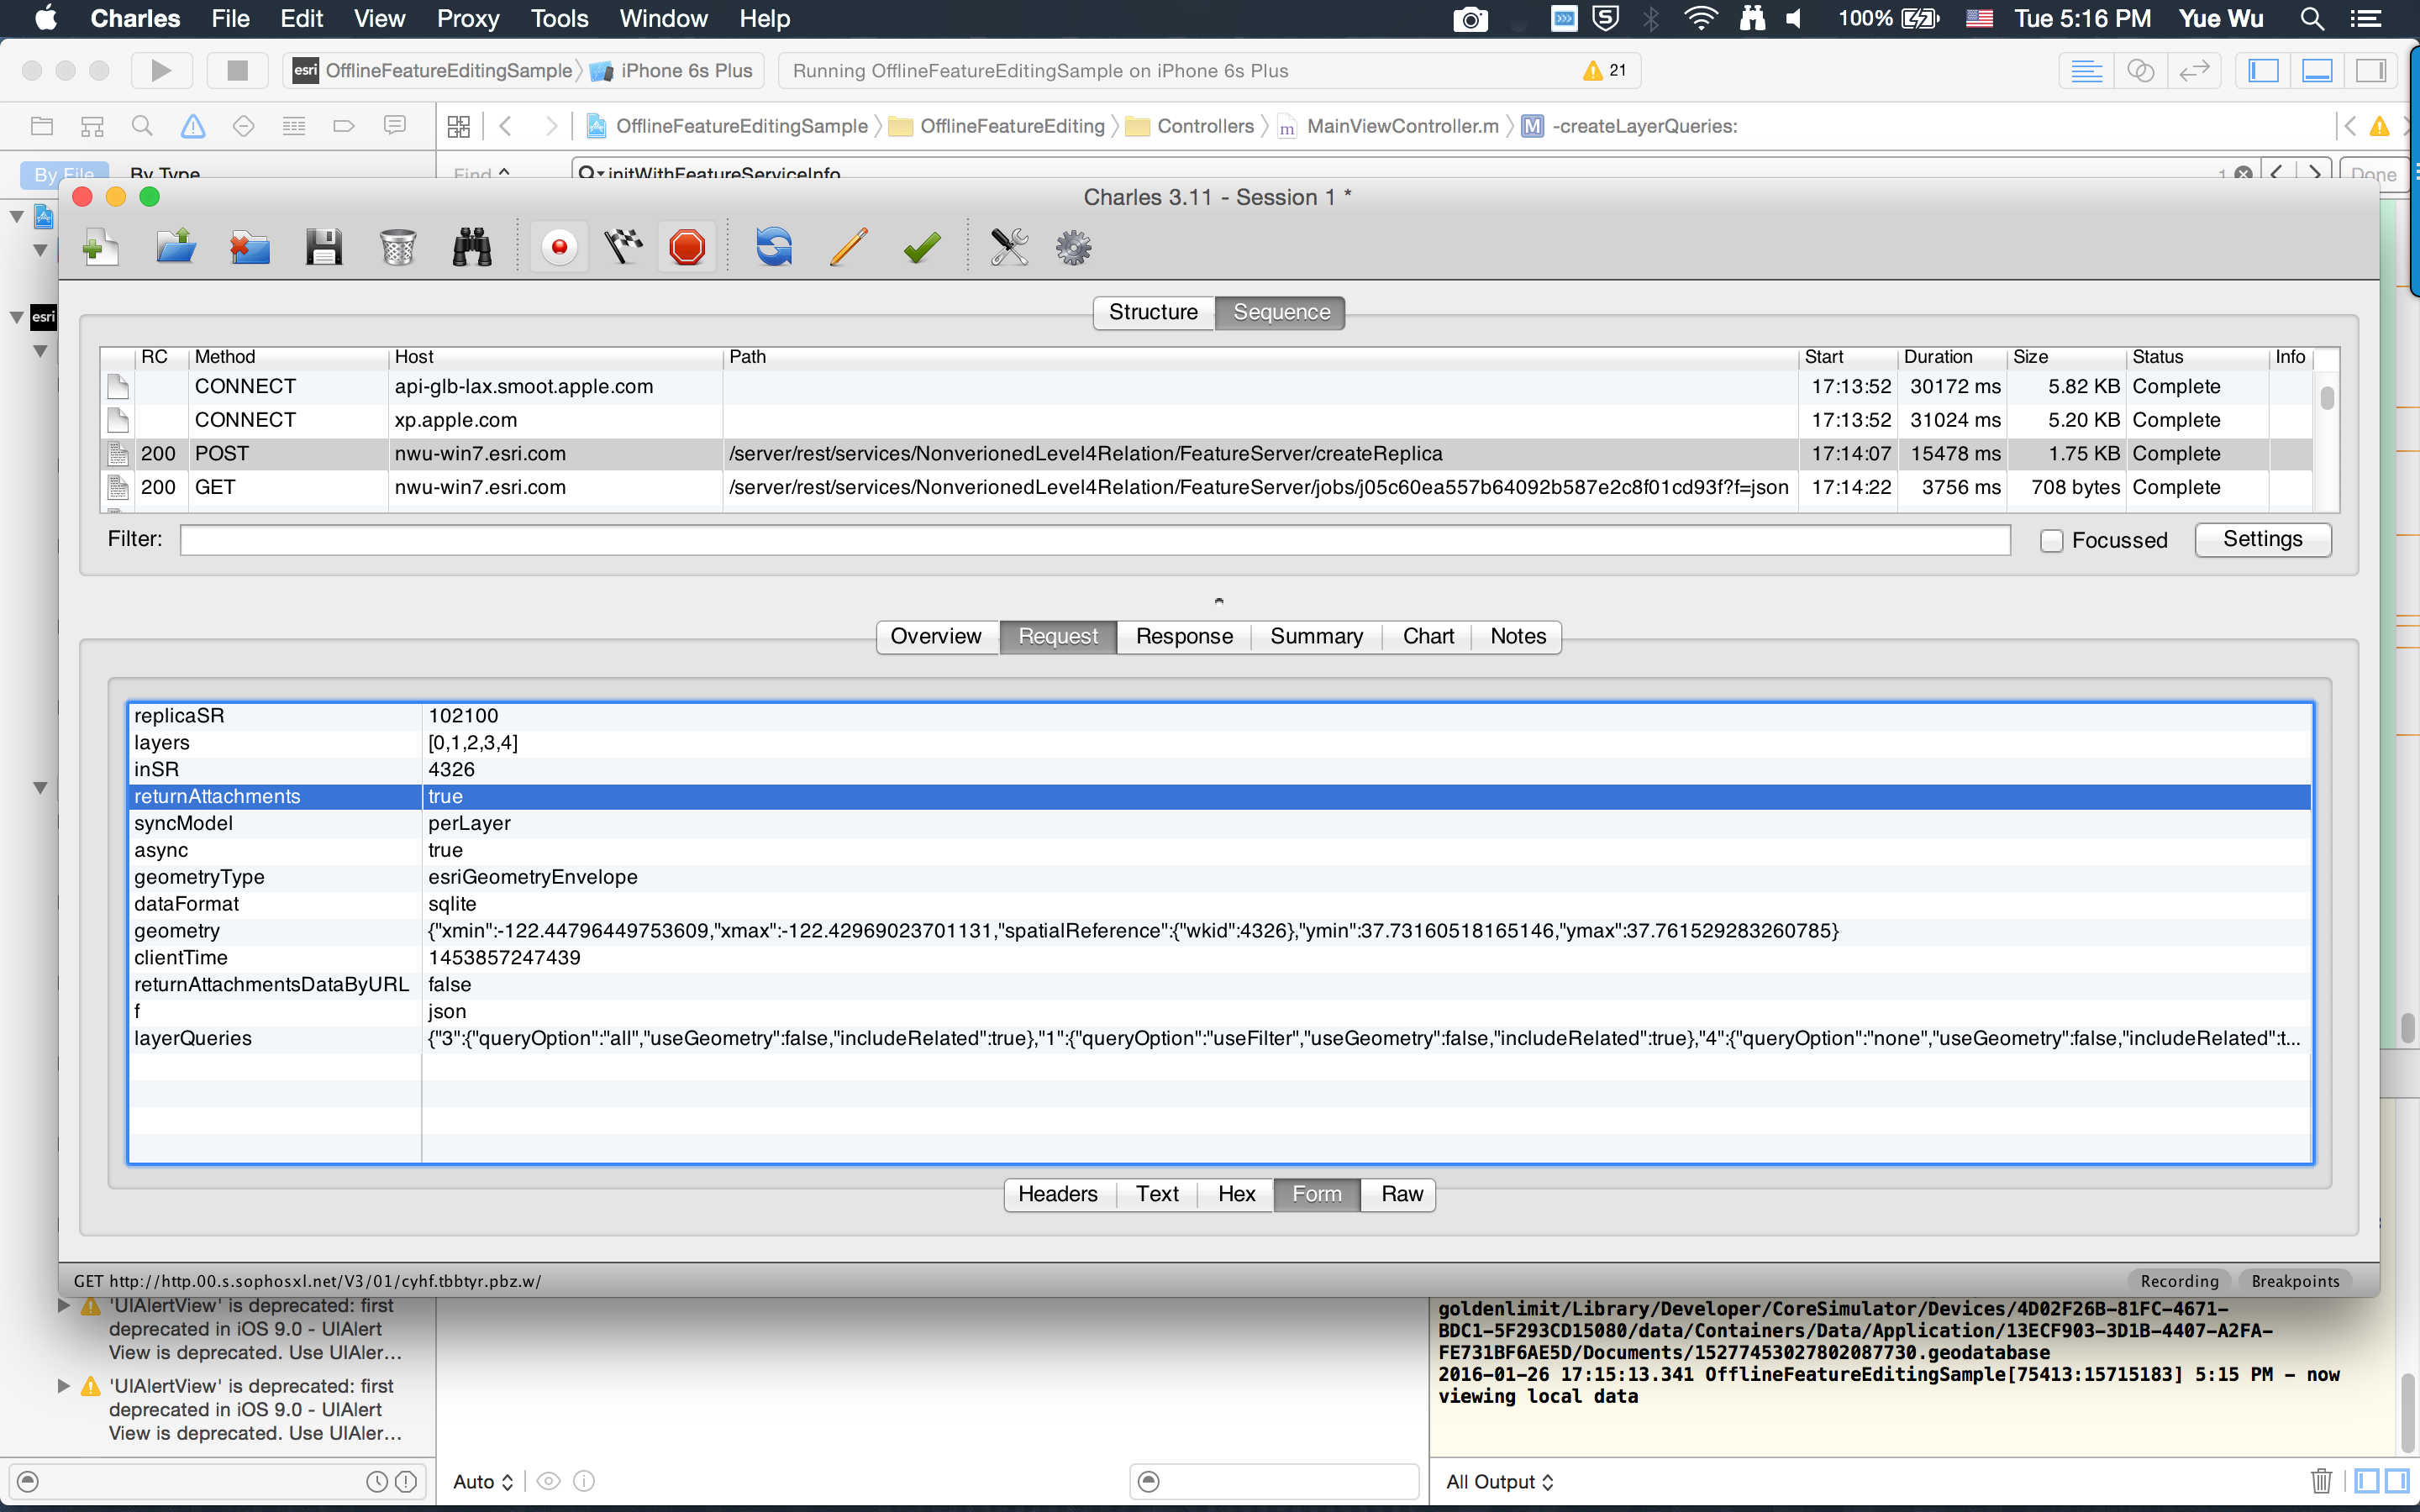Switch to Structure view
The image size is (2420, 1512).
pyautogui.click(x=1153, y=312)
